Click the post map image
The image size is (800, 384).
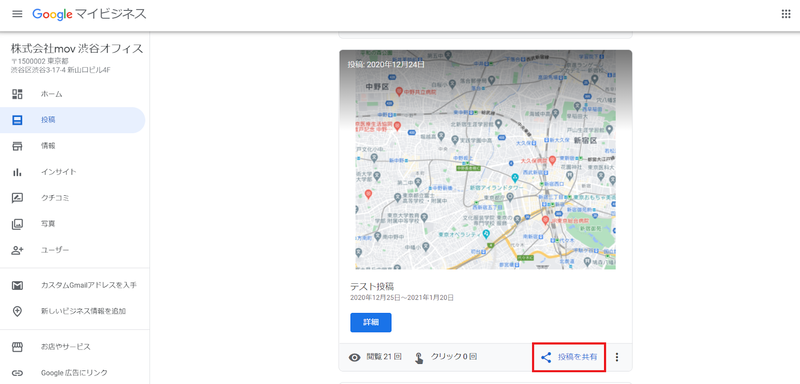486,160
